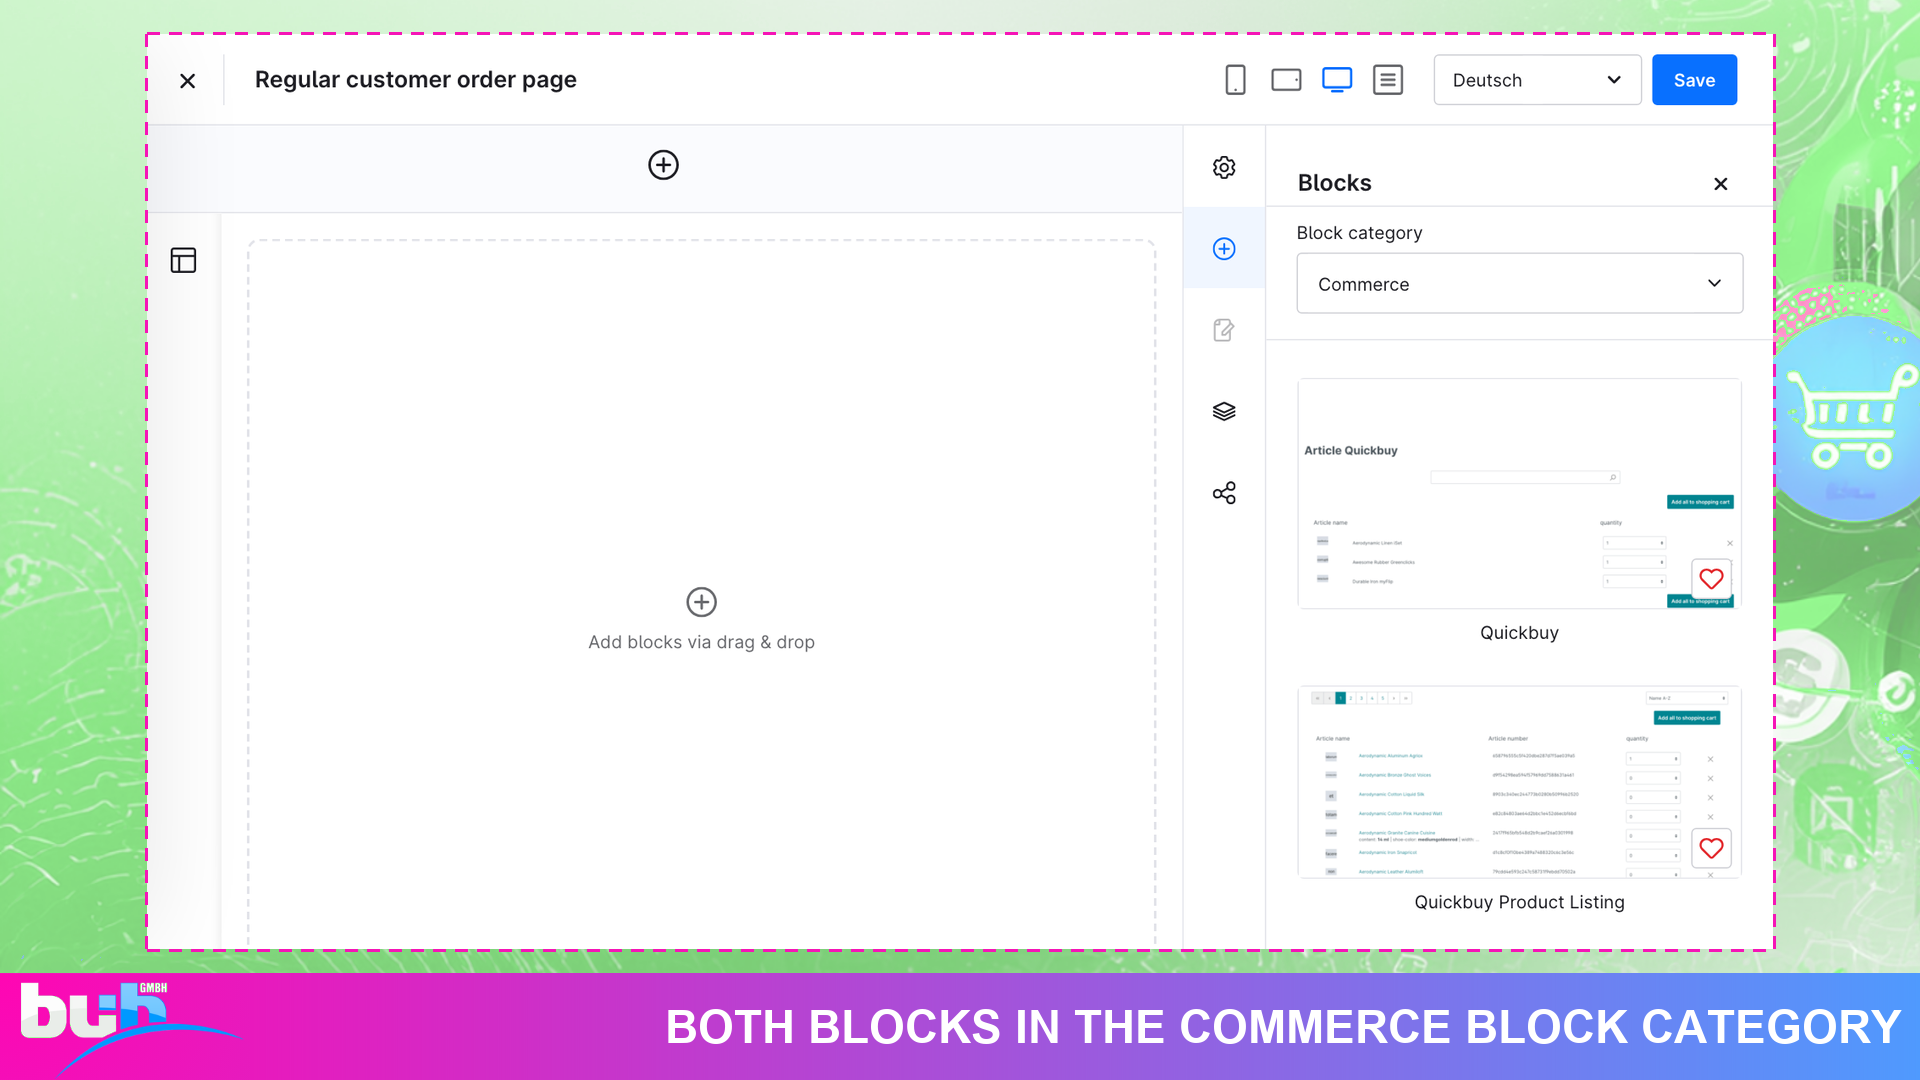Switch to form view icon
1920x1080 pixels.
pyautogui.click(x=1388, y=80)
